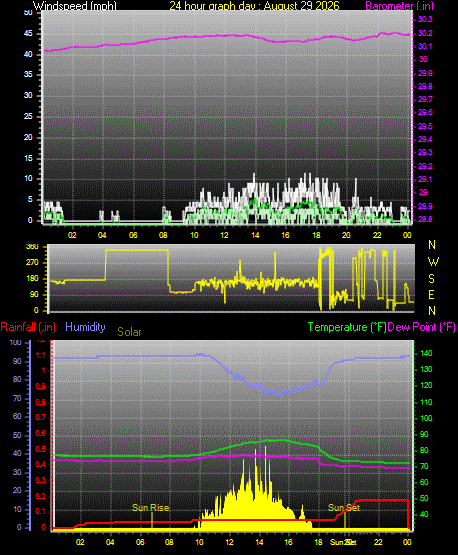Select the Rainfall (in) legend label

[x=28, y=327]
